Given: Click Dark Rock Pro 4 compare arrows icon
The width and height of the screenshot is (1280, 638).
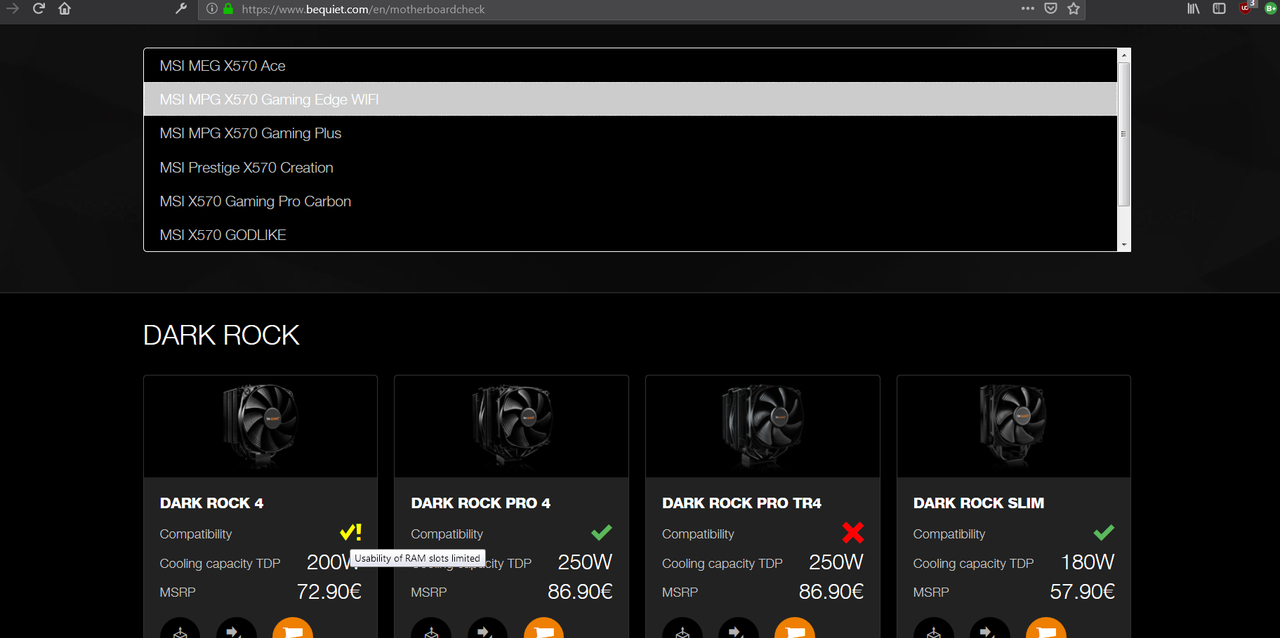Looking at the screenshot, I should point(487,630).
